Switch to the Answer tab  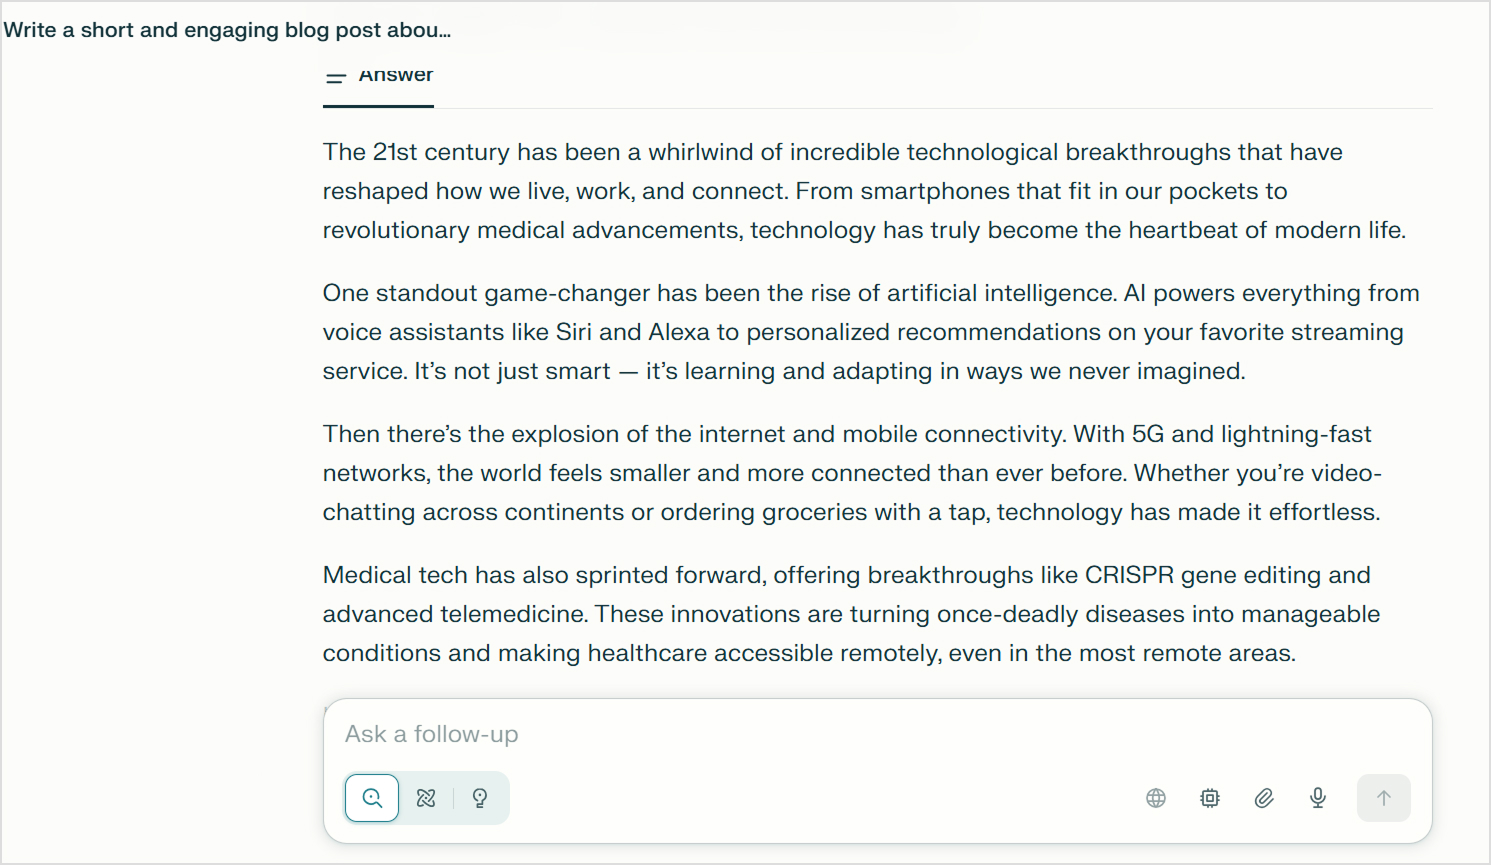[x=396, y=74]
